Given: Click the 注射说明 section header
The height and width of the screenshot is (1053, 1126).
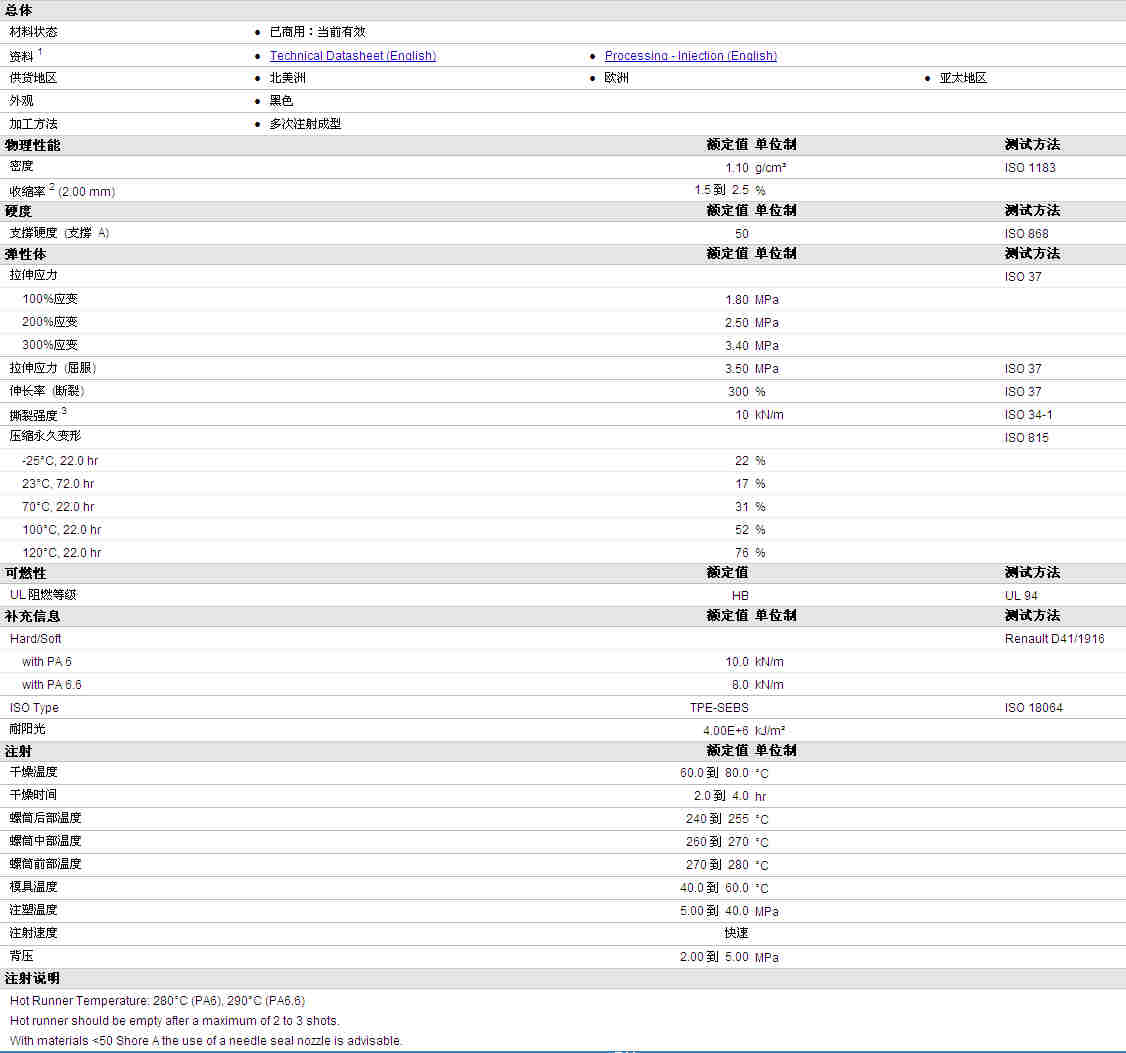Looking at the screenshot, I should click(32, 978).
